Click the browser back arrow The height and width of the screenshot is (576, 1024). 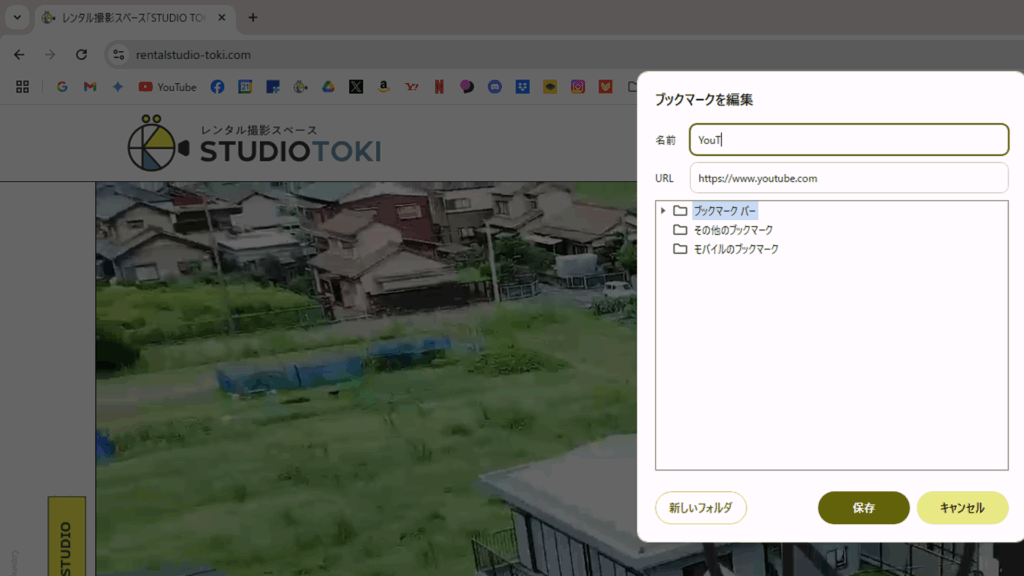[18, 55]
